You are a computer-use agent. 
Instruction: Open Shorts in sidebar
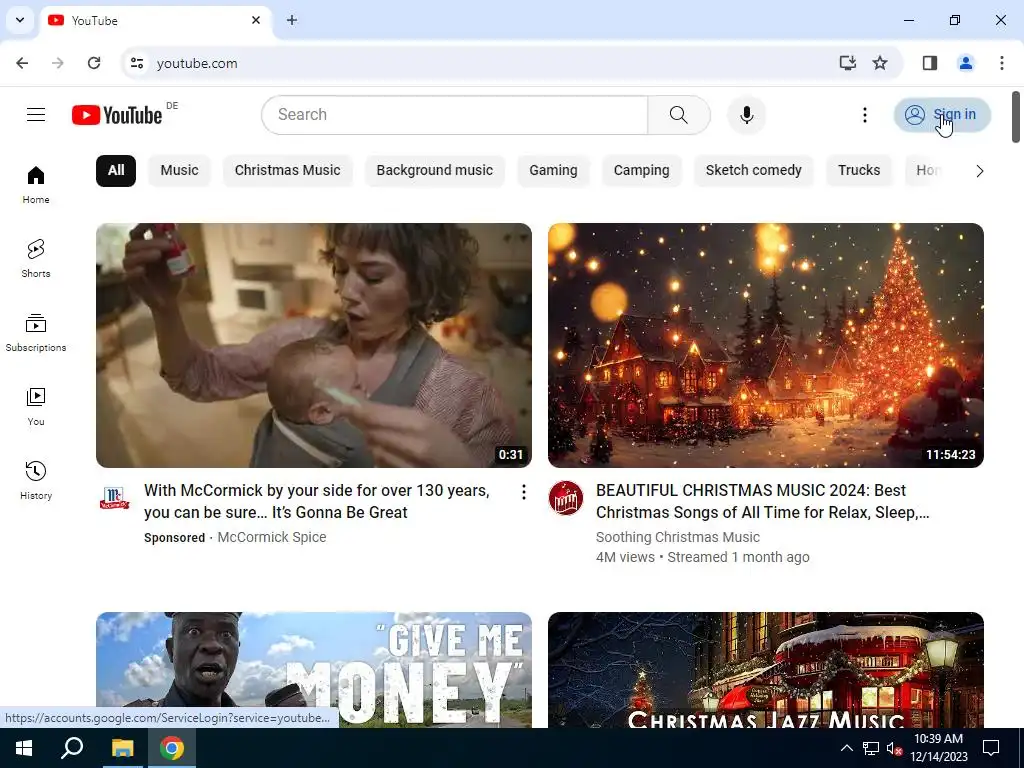click(36, 259)
